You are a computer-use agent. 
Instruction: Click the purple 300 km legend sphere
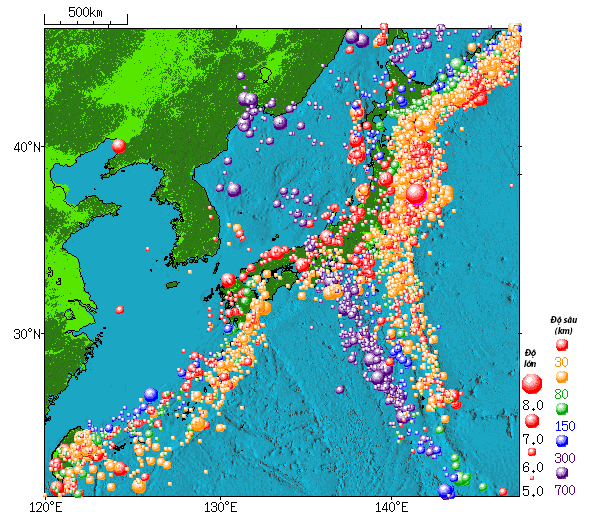pos(562,472)
